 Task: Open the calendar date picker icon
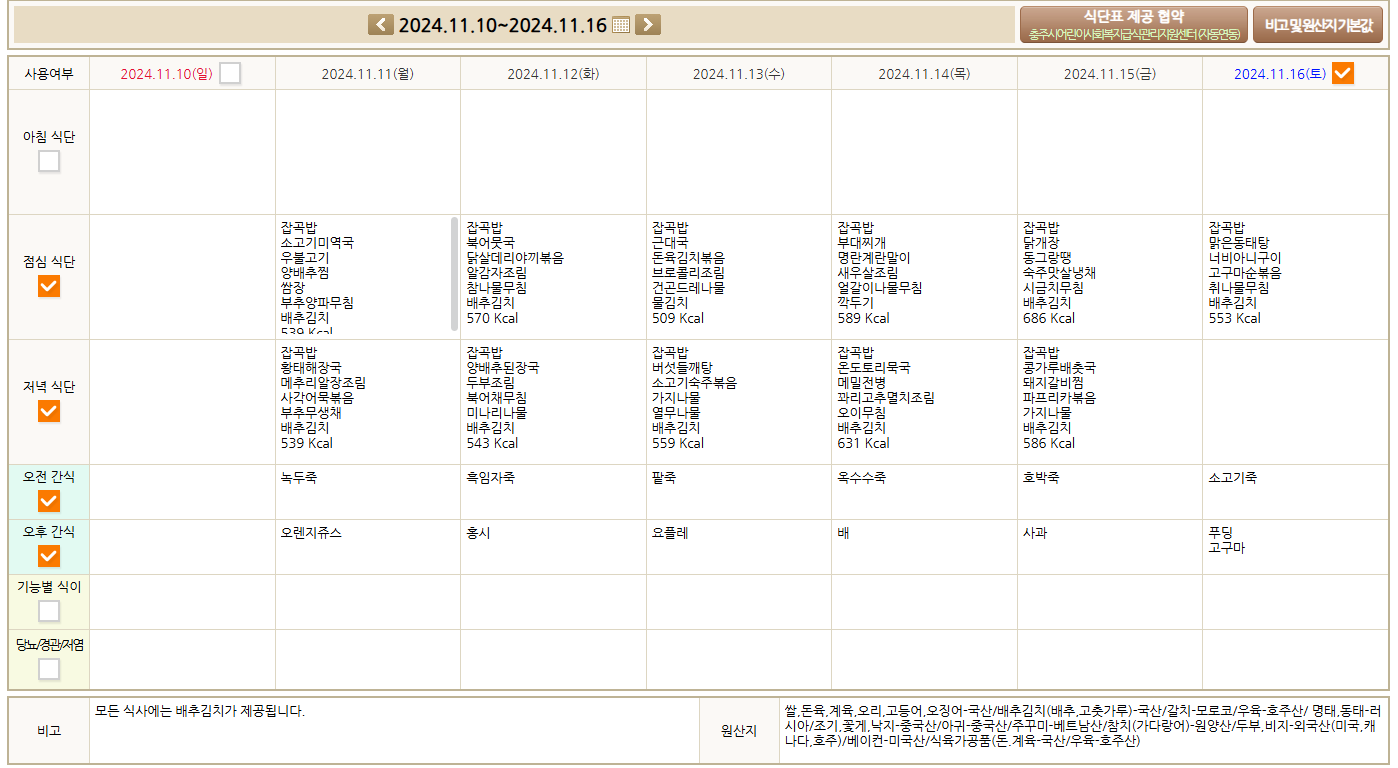[621, 25]
